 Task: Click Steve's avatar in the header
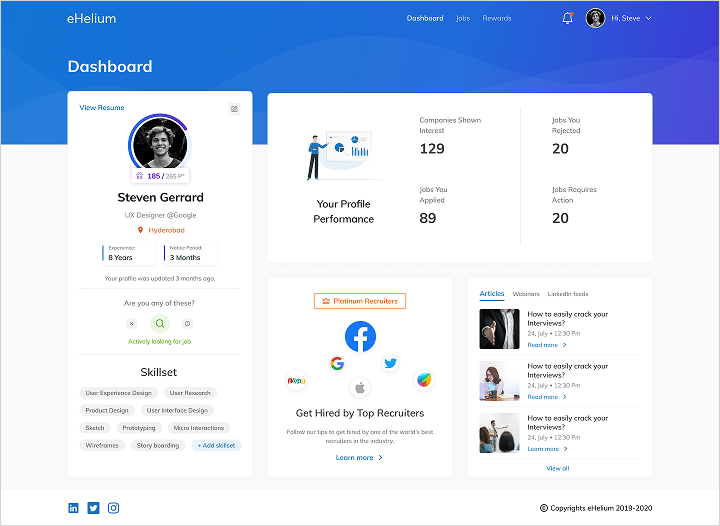point(595,18)
